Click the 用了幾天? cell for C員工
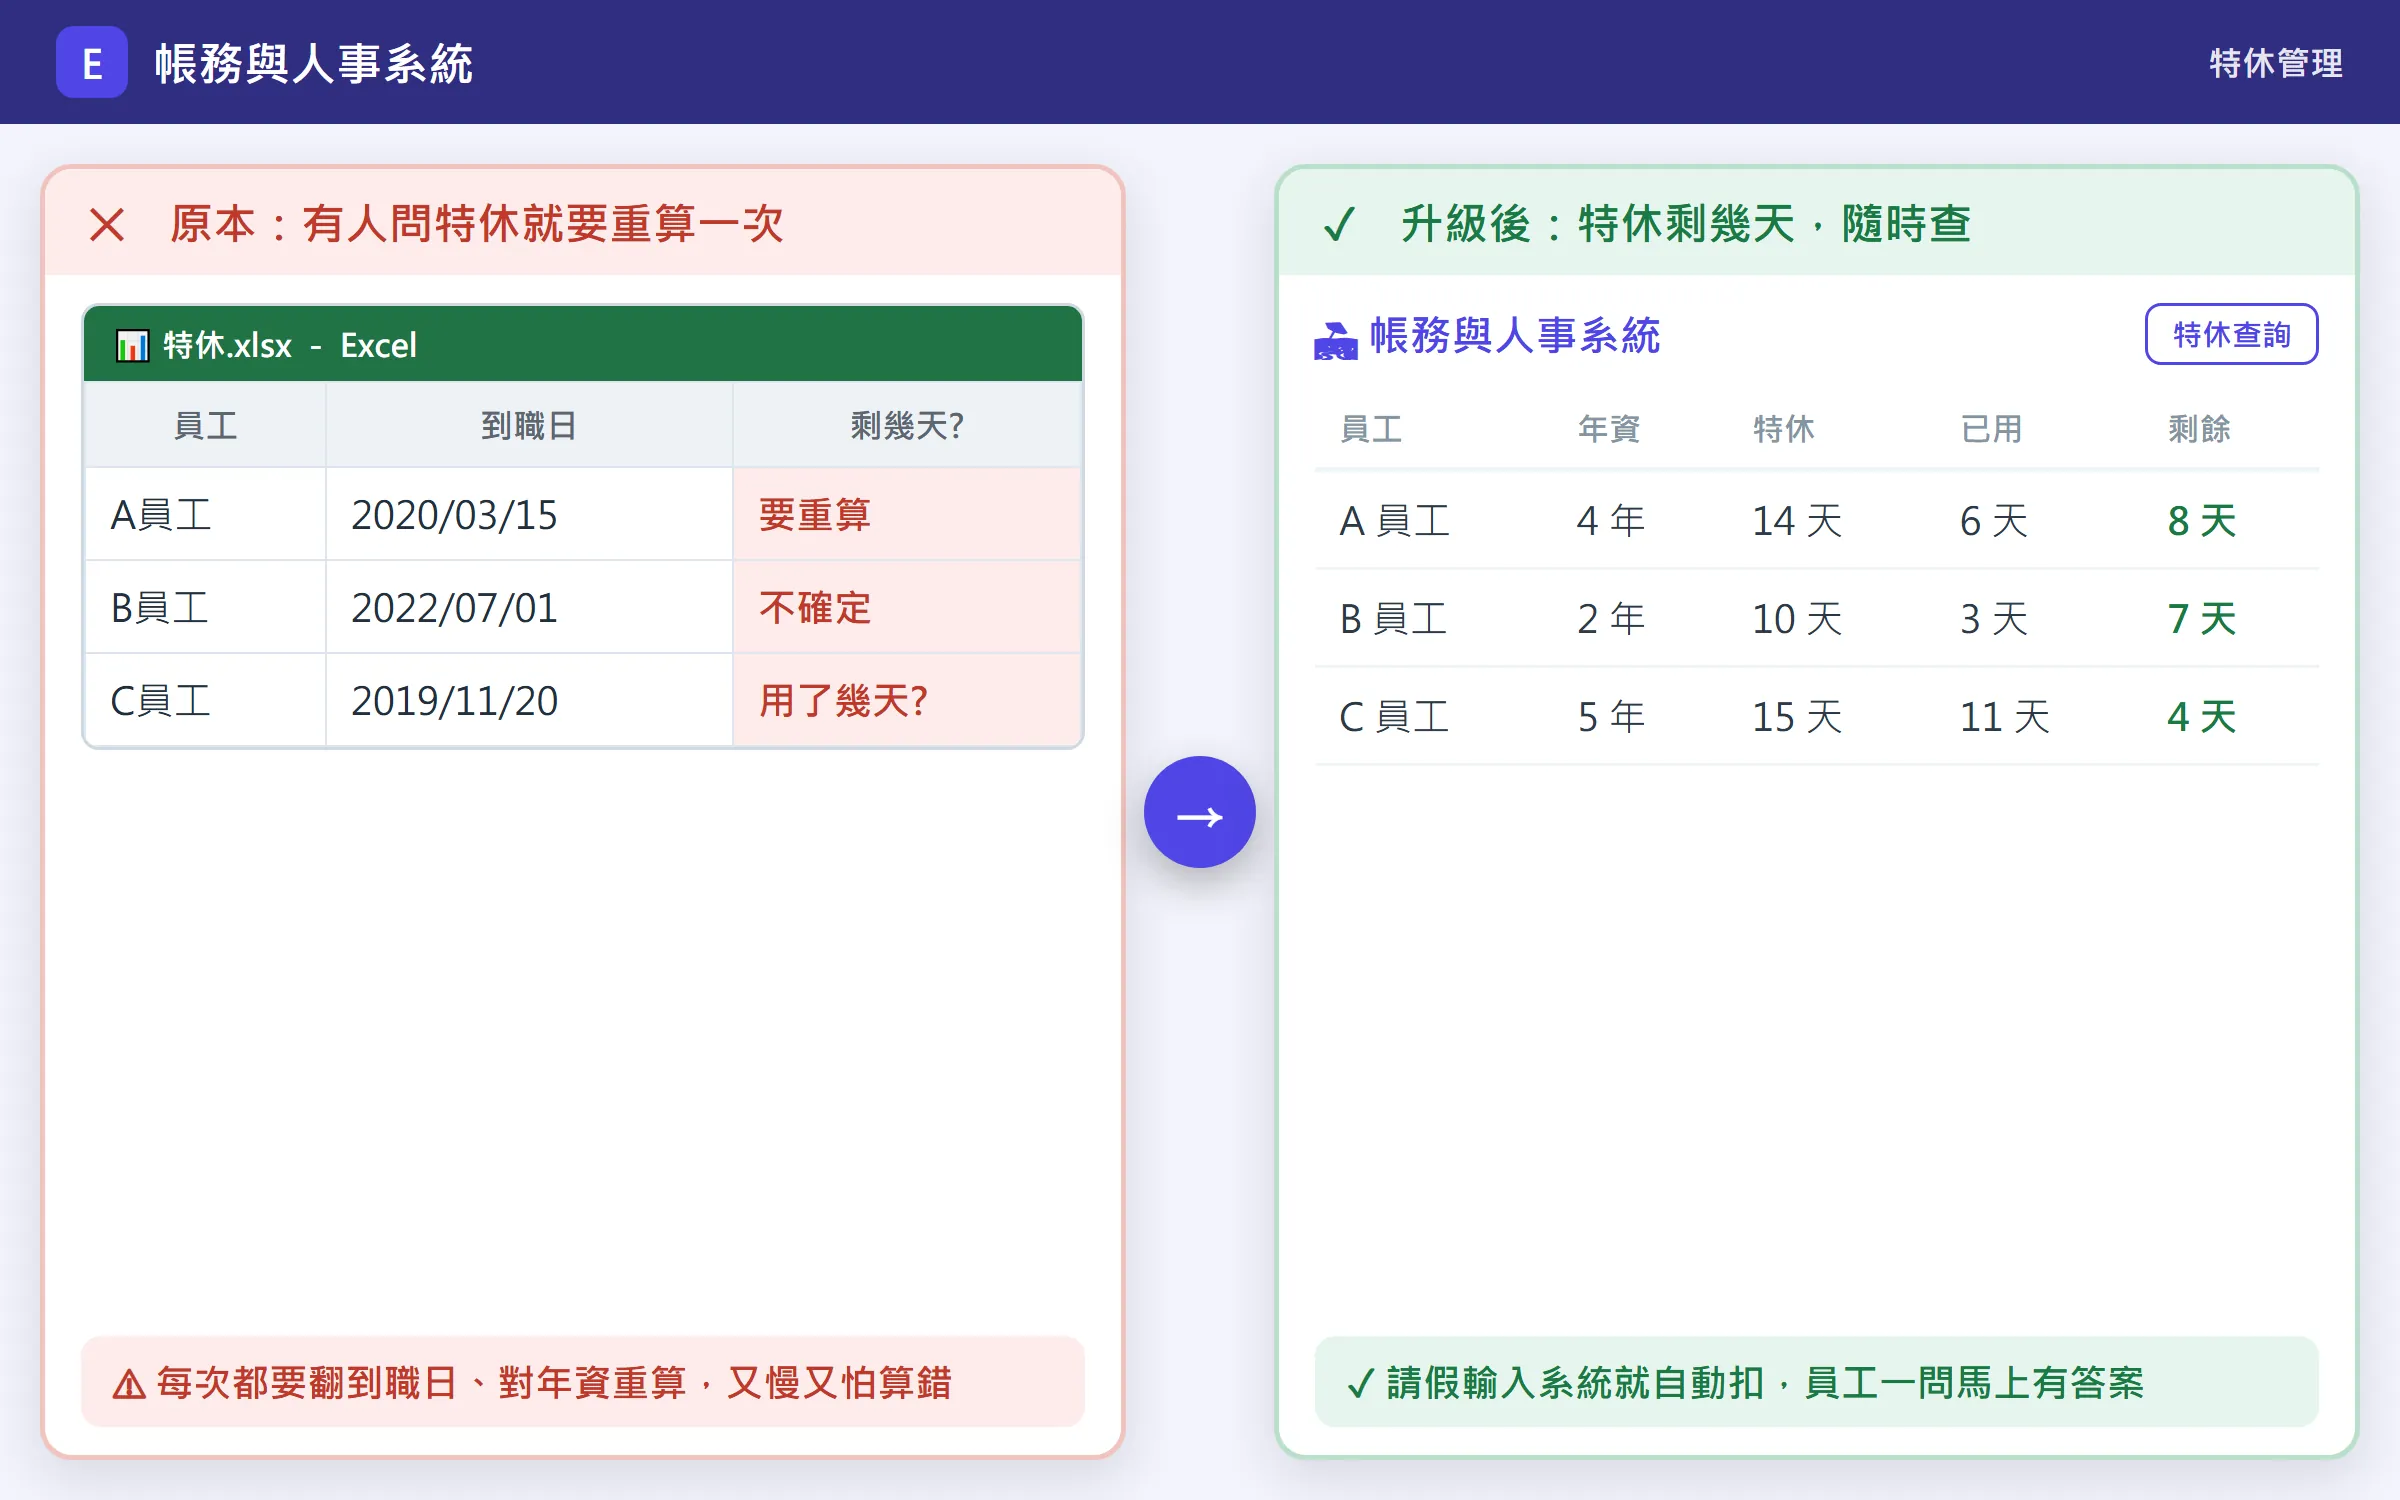This screenshot has width=2400, height=1500. pos(907,700)
